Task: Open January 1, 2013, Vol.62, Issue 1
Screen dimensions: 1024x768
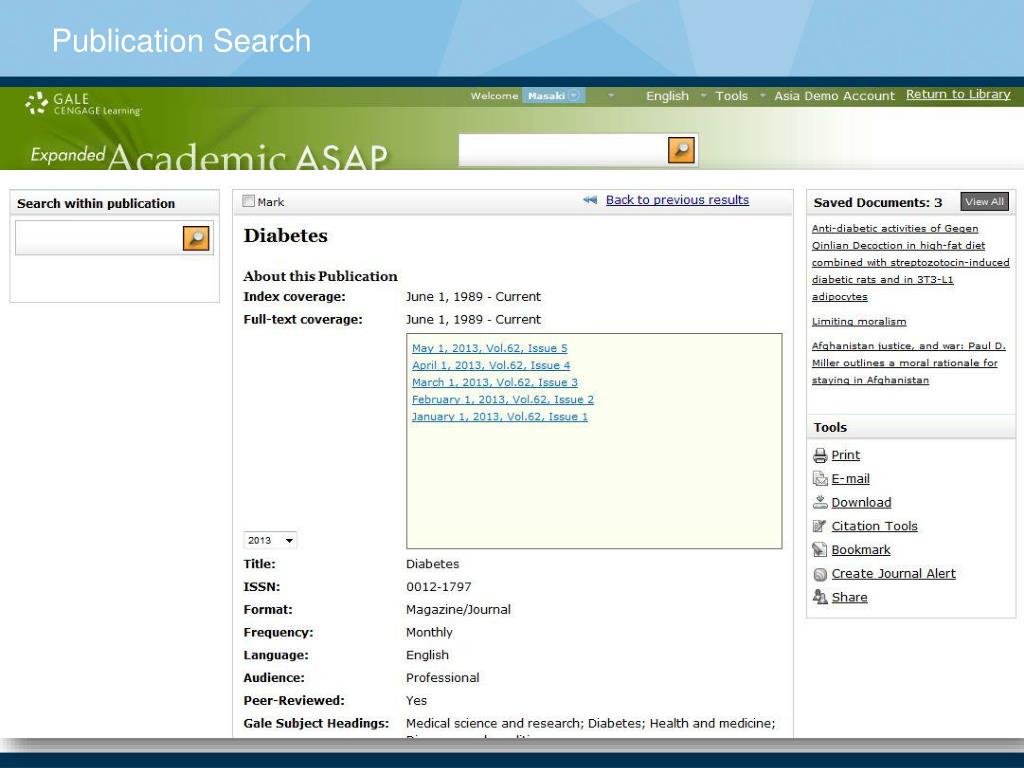Action: [500, 416]
